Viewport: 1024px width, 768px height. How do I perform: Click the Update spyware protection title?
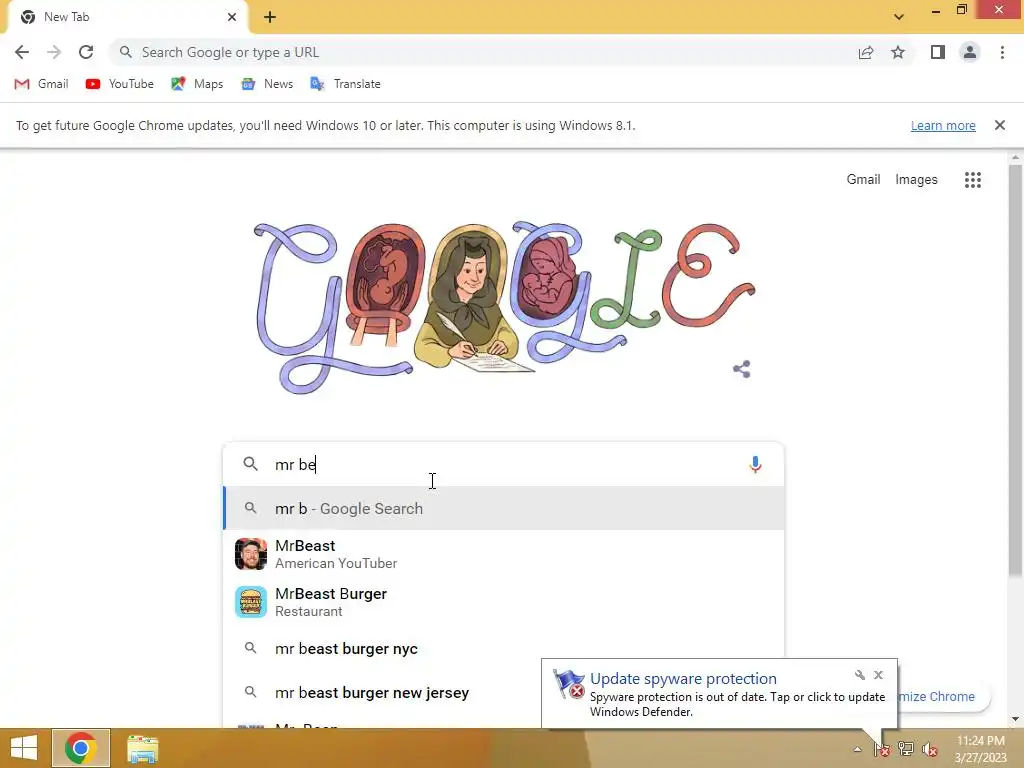[683, 679]
